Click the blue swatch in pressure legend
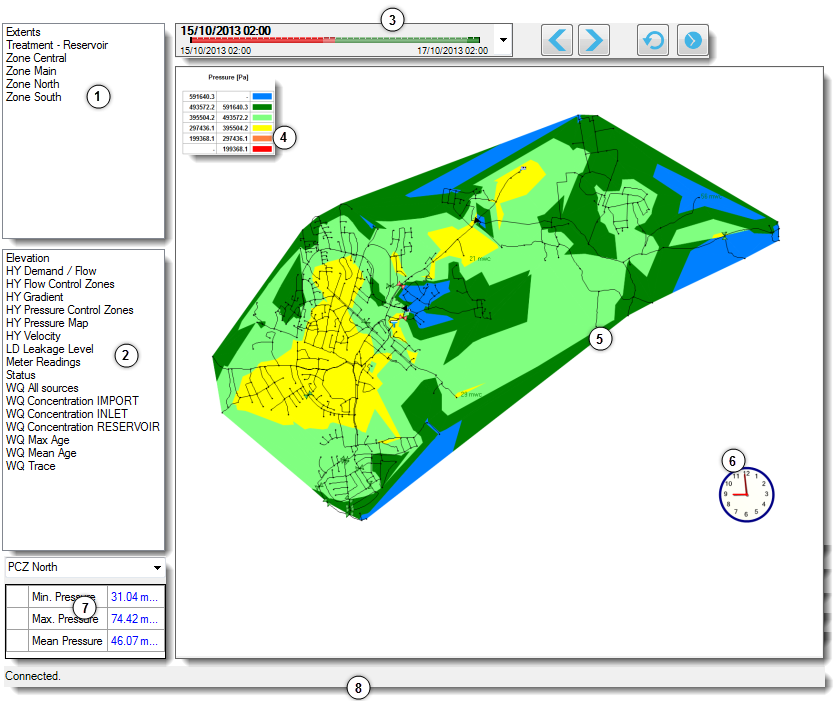Viewport: 836px width, 701px height. [x=262, y=97]
